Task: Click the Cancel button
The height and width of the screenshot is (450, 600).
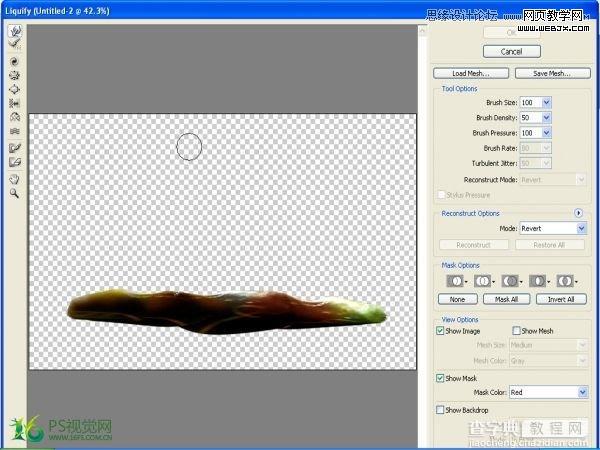Action: pos(512,52)
